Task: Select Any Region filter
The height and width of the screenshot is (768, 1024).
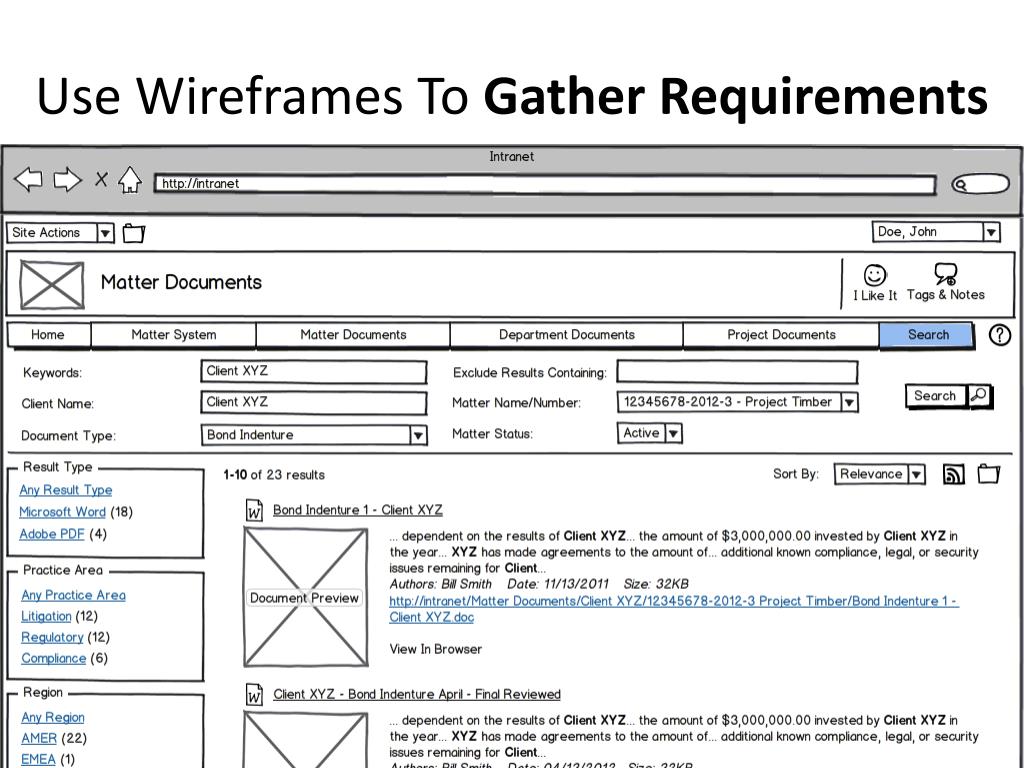Action: click(x=52, y=717)
